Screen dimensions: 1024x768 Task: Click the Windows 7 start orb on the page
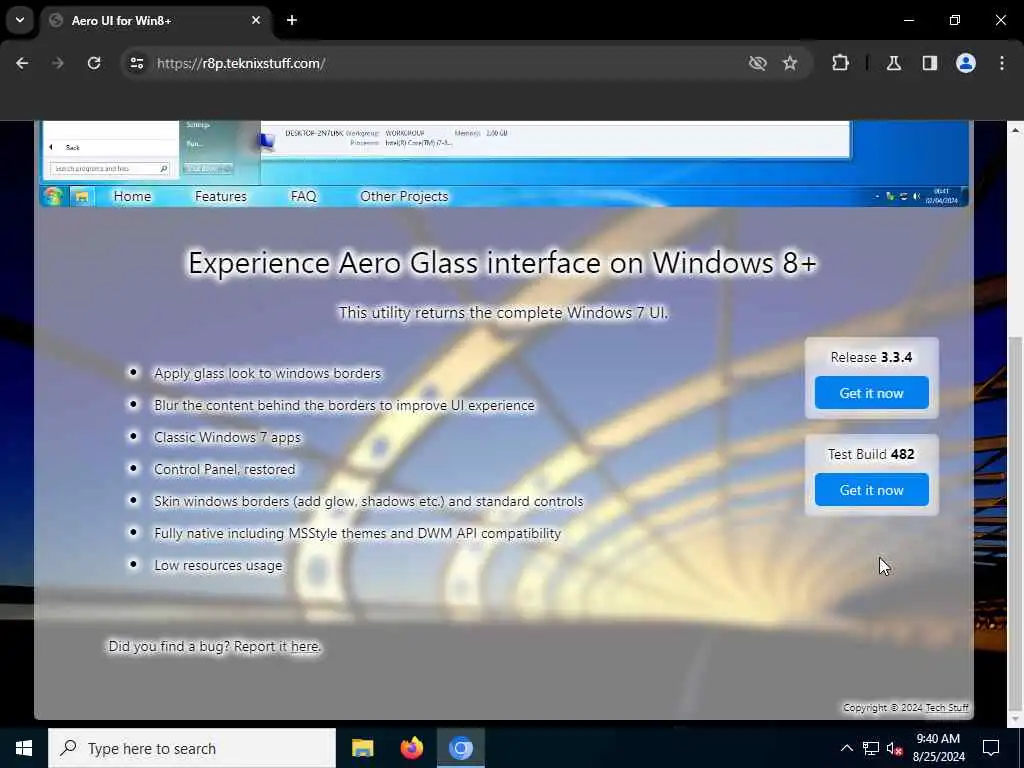click(53, 196)
